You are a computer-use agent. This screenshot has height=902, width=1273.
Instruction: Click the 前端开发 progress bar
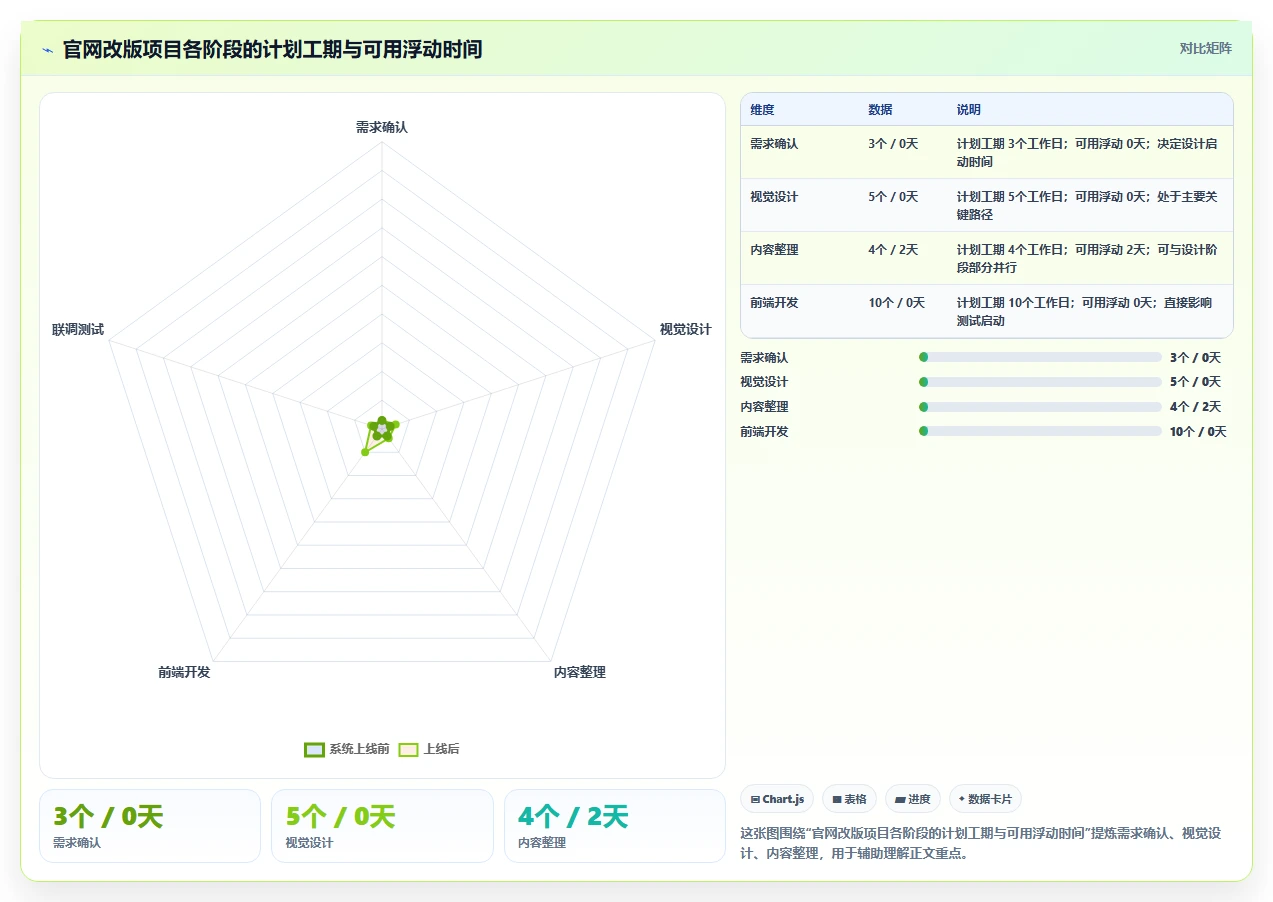(1040, 432)
